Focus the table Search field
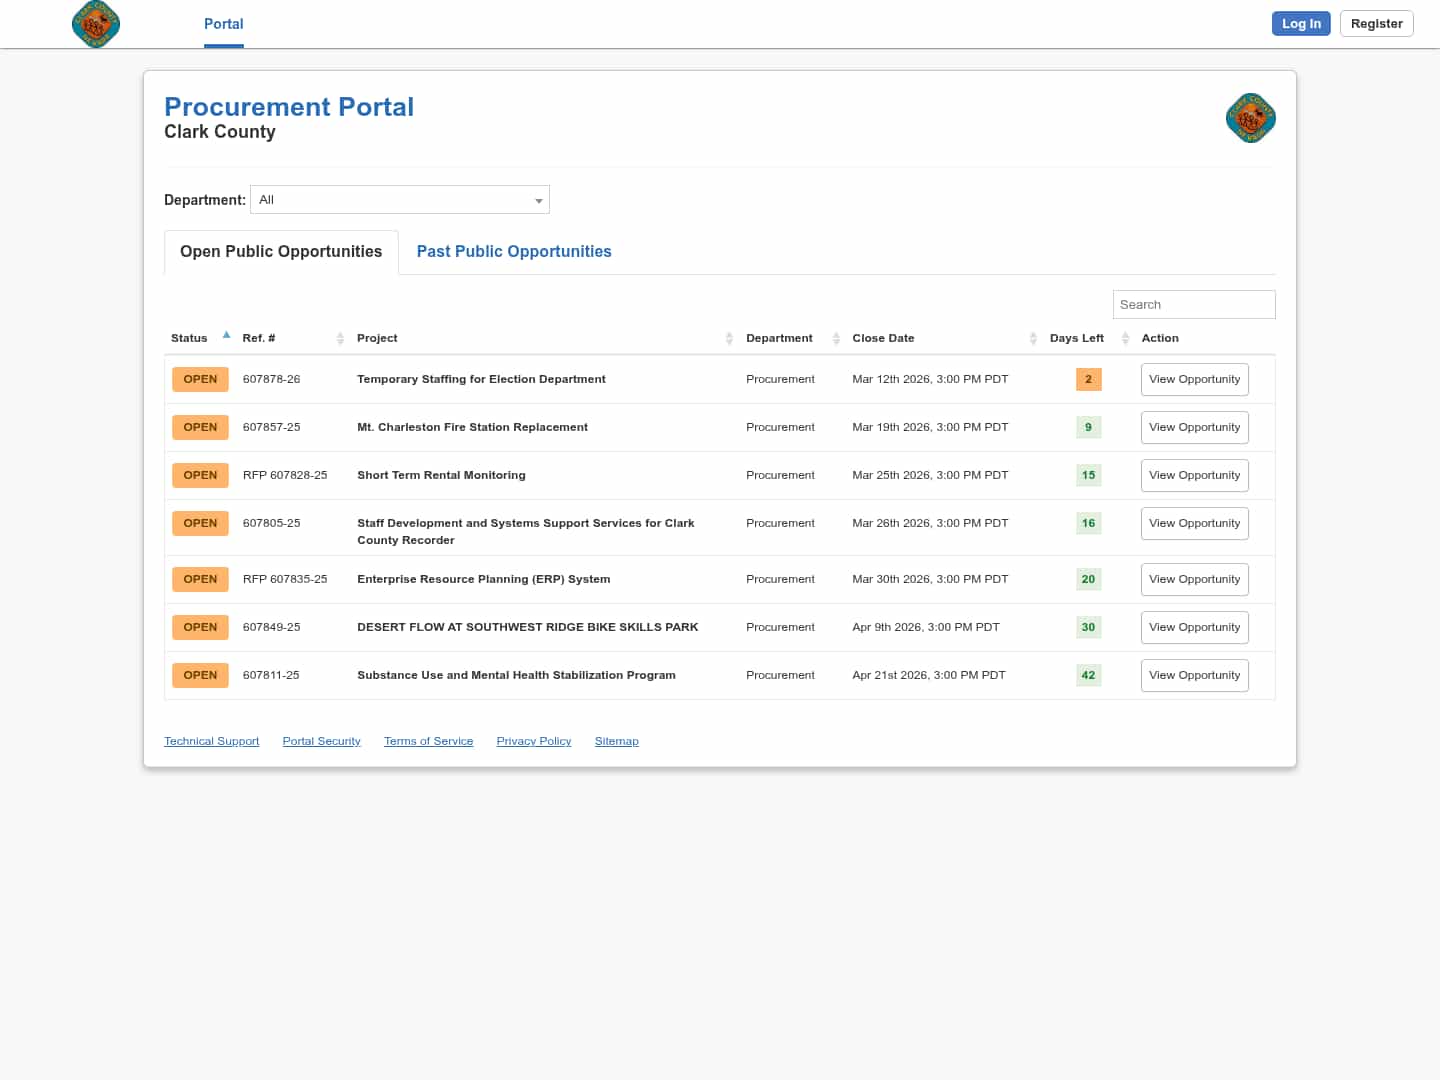The width and height of the screenshot is (1440, 1080). pyautogui.click(x=1193, y=305)
